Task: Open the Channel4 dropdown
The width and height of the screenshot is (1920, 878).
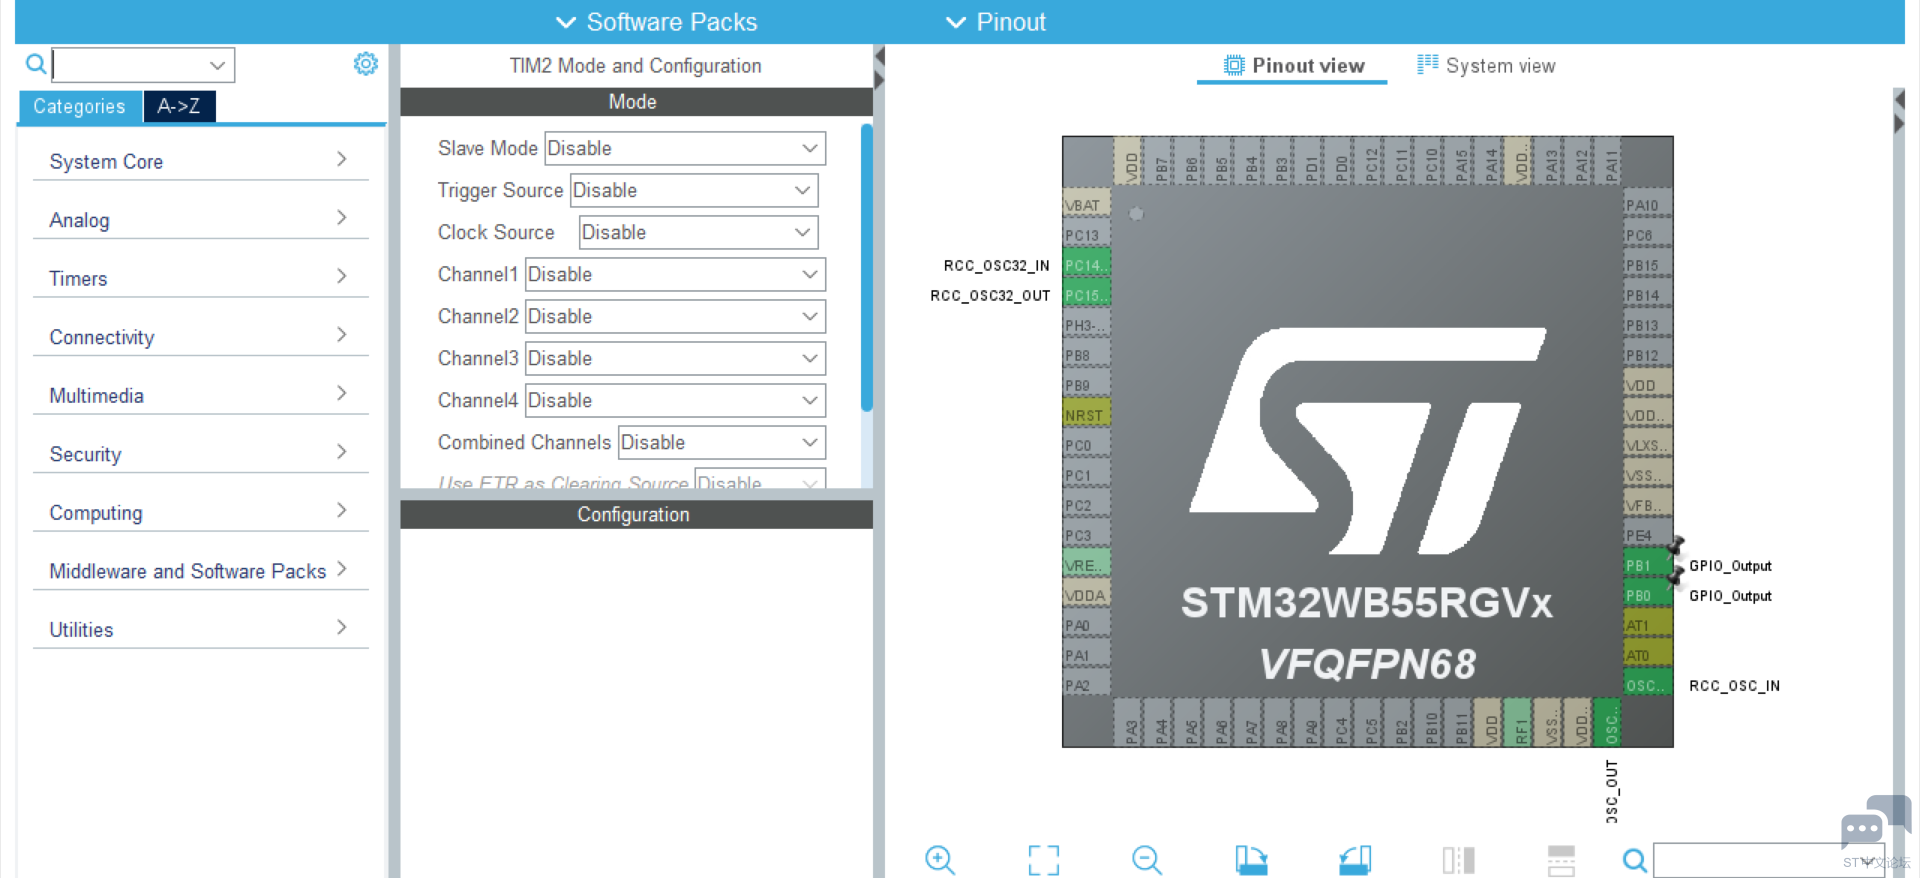Action: click(x=675, y=400)
